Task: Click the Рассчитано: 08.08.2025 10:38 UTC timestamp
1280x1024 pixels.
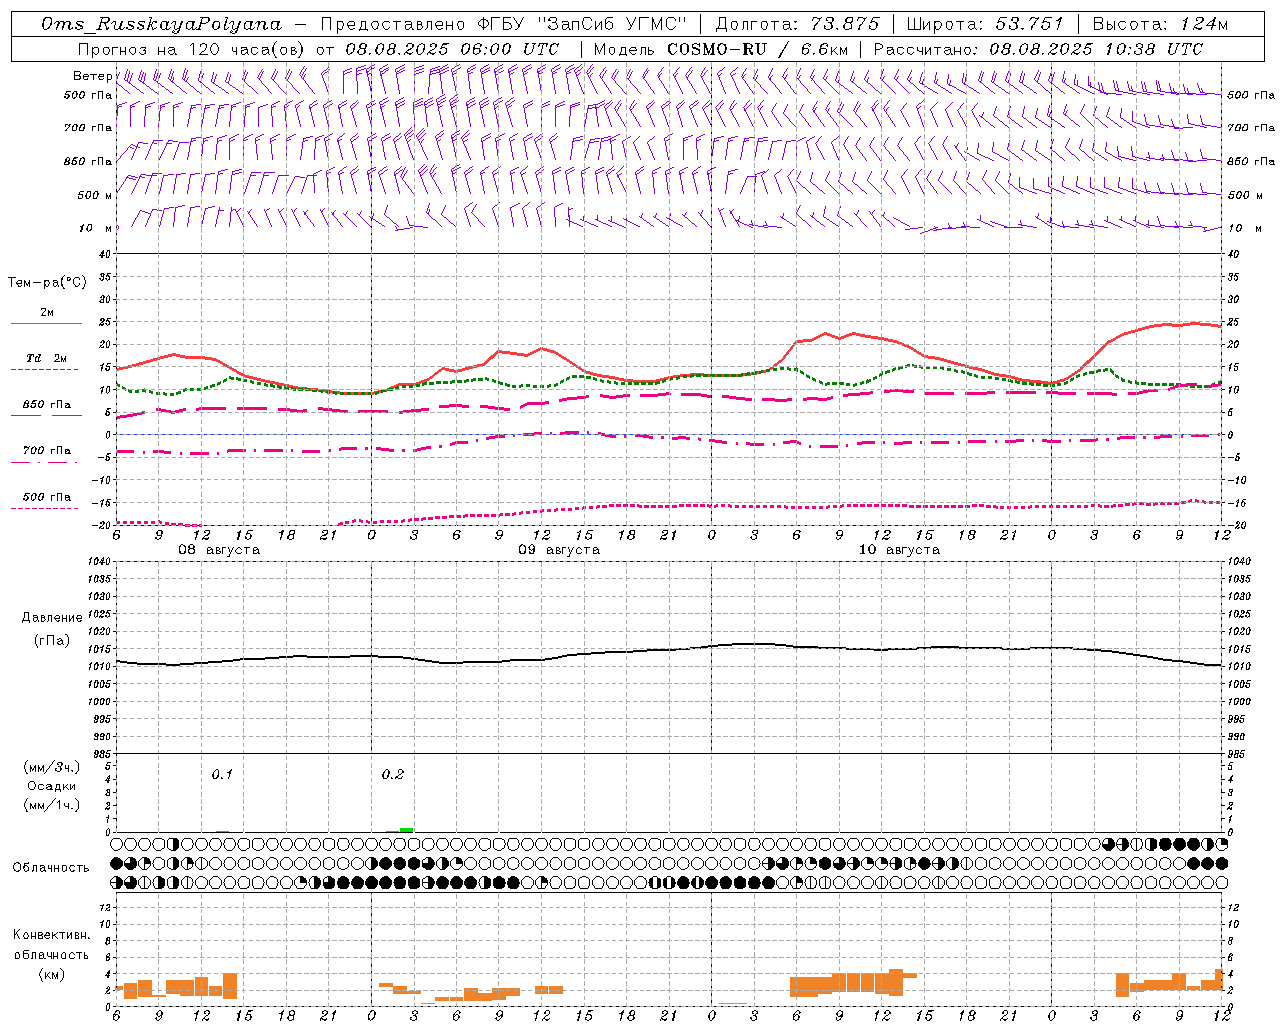Action: [1038, 49]
